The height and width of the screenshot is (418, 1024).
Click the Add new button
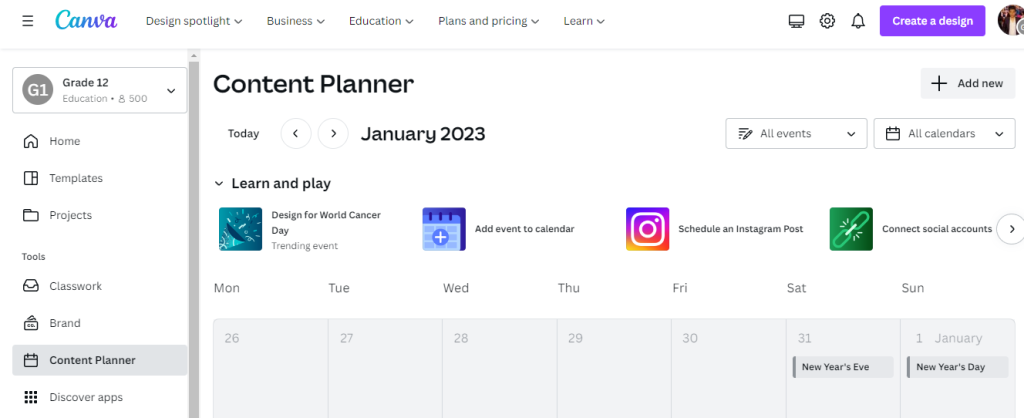pos(968,83)
